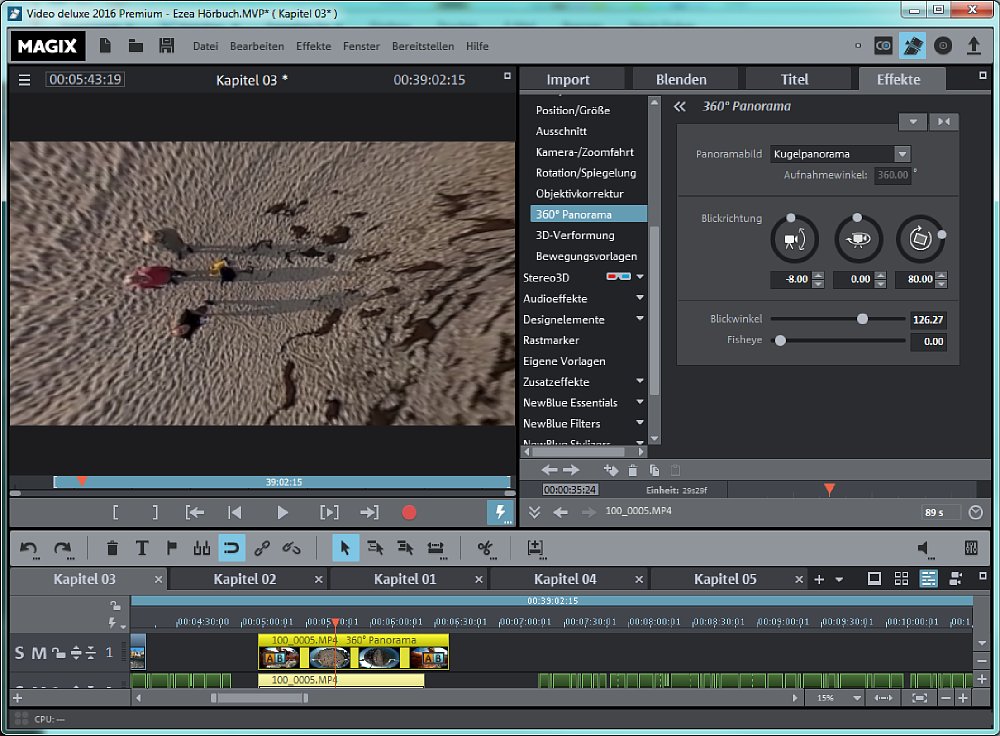Open the Bearbeiten menu
This screenshot has width=1000, height=736.
[x=256, y=46]
